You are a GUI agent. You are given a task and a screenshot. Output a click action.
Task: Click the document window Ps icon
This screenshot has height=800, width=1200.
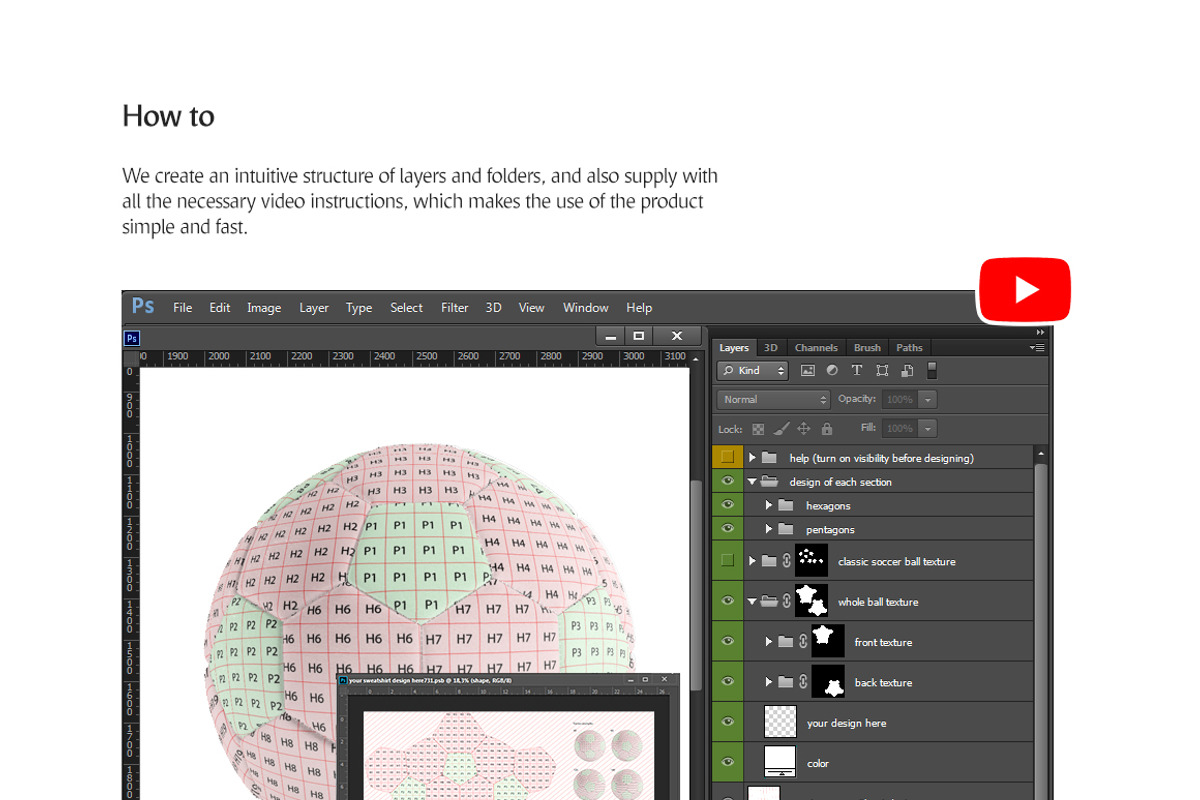(131, 338)
